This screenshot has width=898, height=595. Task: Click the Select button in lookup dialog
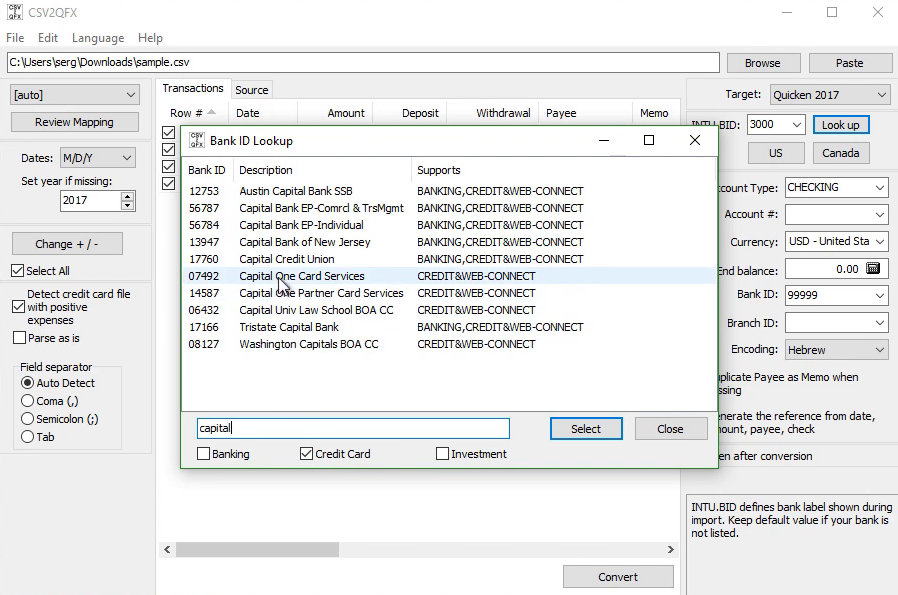pyautogui.click(x=586, y=429)
